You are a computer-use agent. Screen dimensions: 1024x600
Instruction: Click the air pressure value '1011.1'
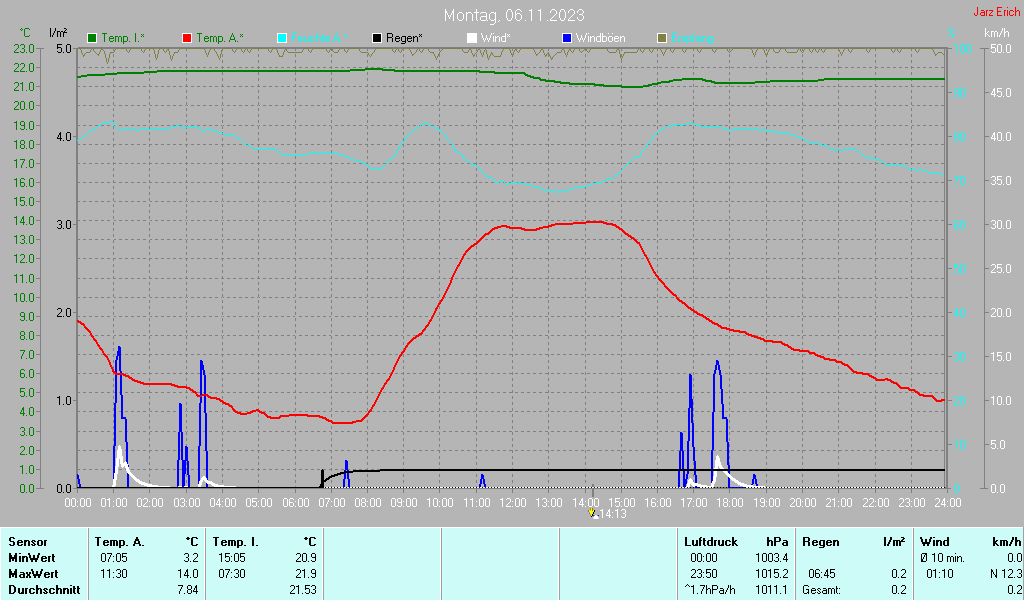772,590
